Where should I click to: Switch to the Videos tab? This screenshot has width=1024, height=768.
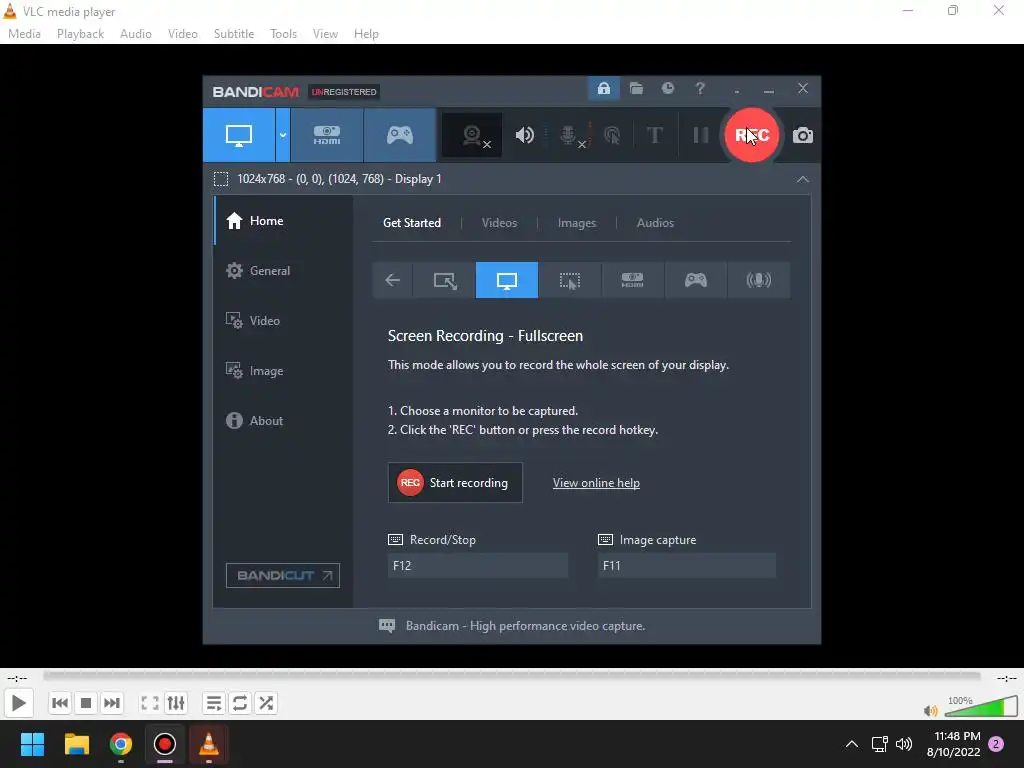(500, 223)
